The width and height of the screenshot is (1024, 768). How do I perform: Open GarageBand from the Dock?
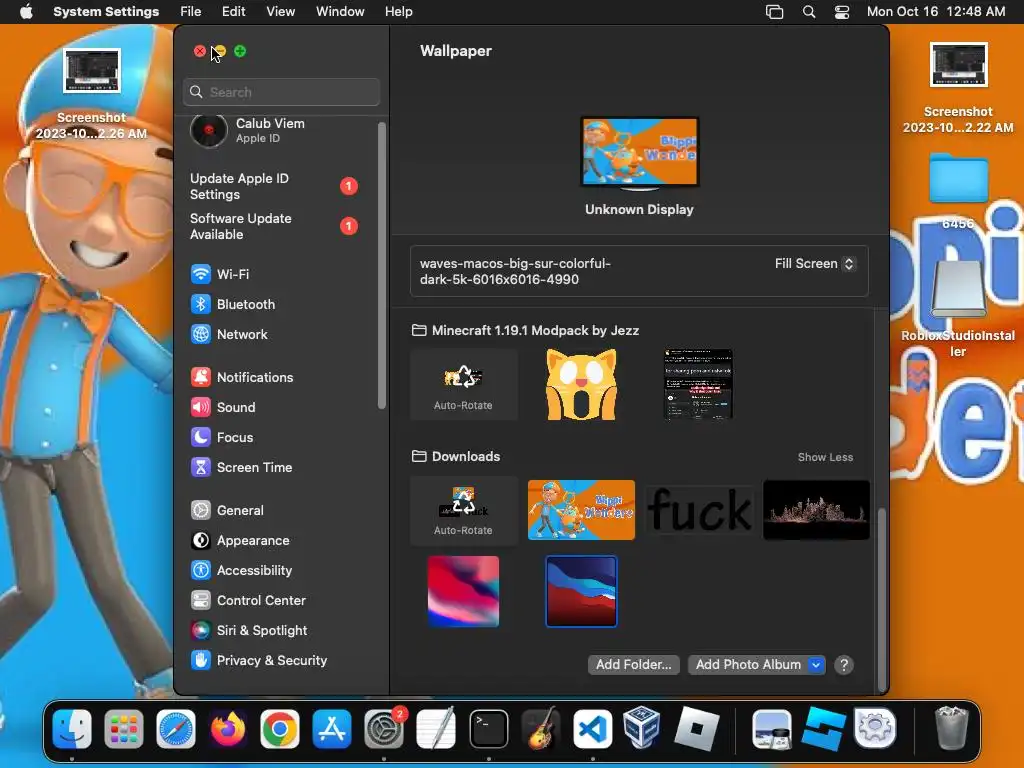[541, 728]
